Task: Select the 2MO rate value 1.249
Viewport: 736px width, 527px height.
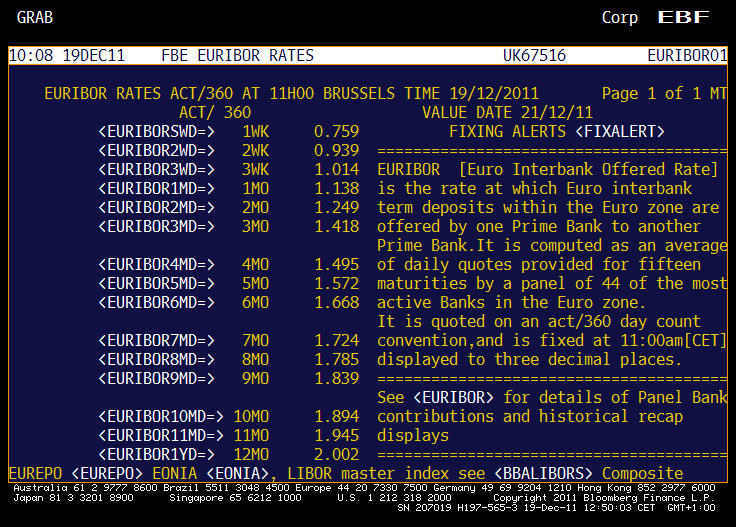Action: coord(337,207)
